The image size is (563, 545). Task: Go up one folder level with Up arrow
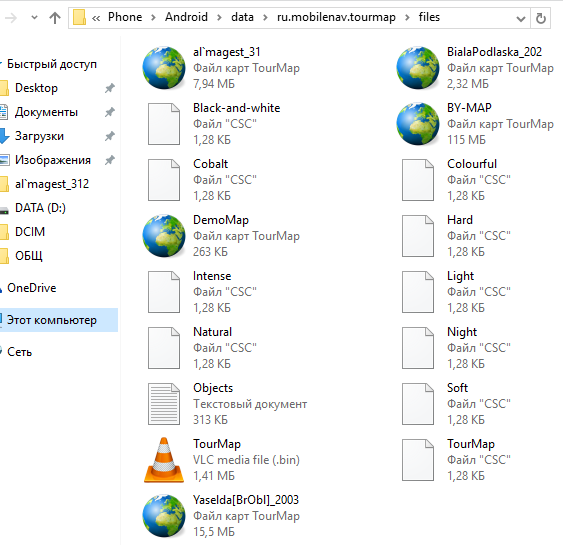coord(55,18)
